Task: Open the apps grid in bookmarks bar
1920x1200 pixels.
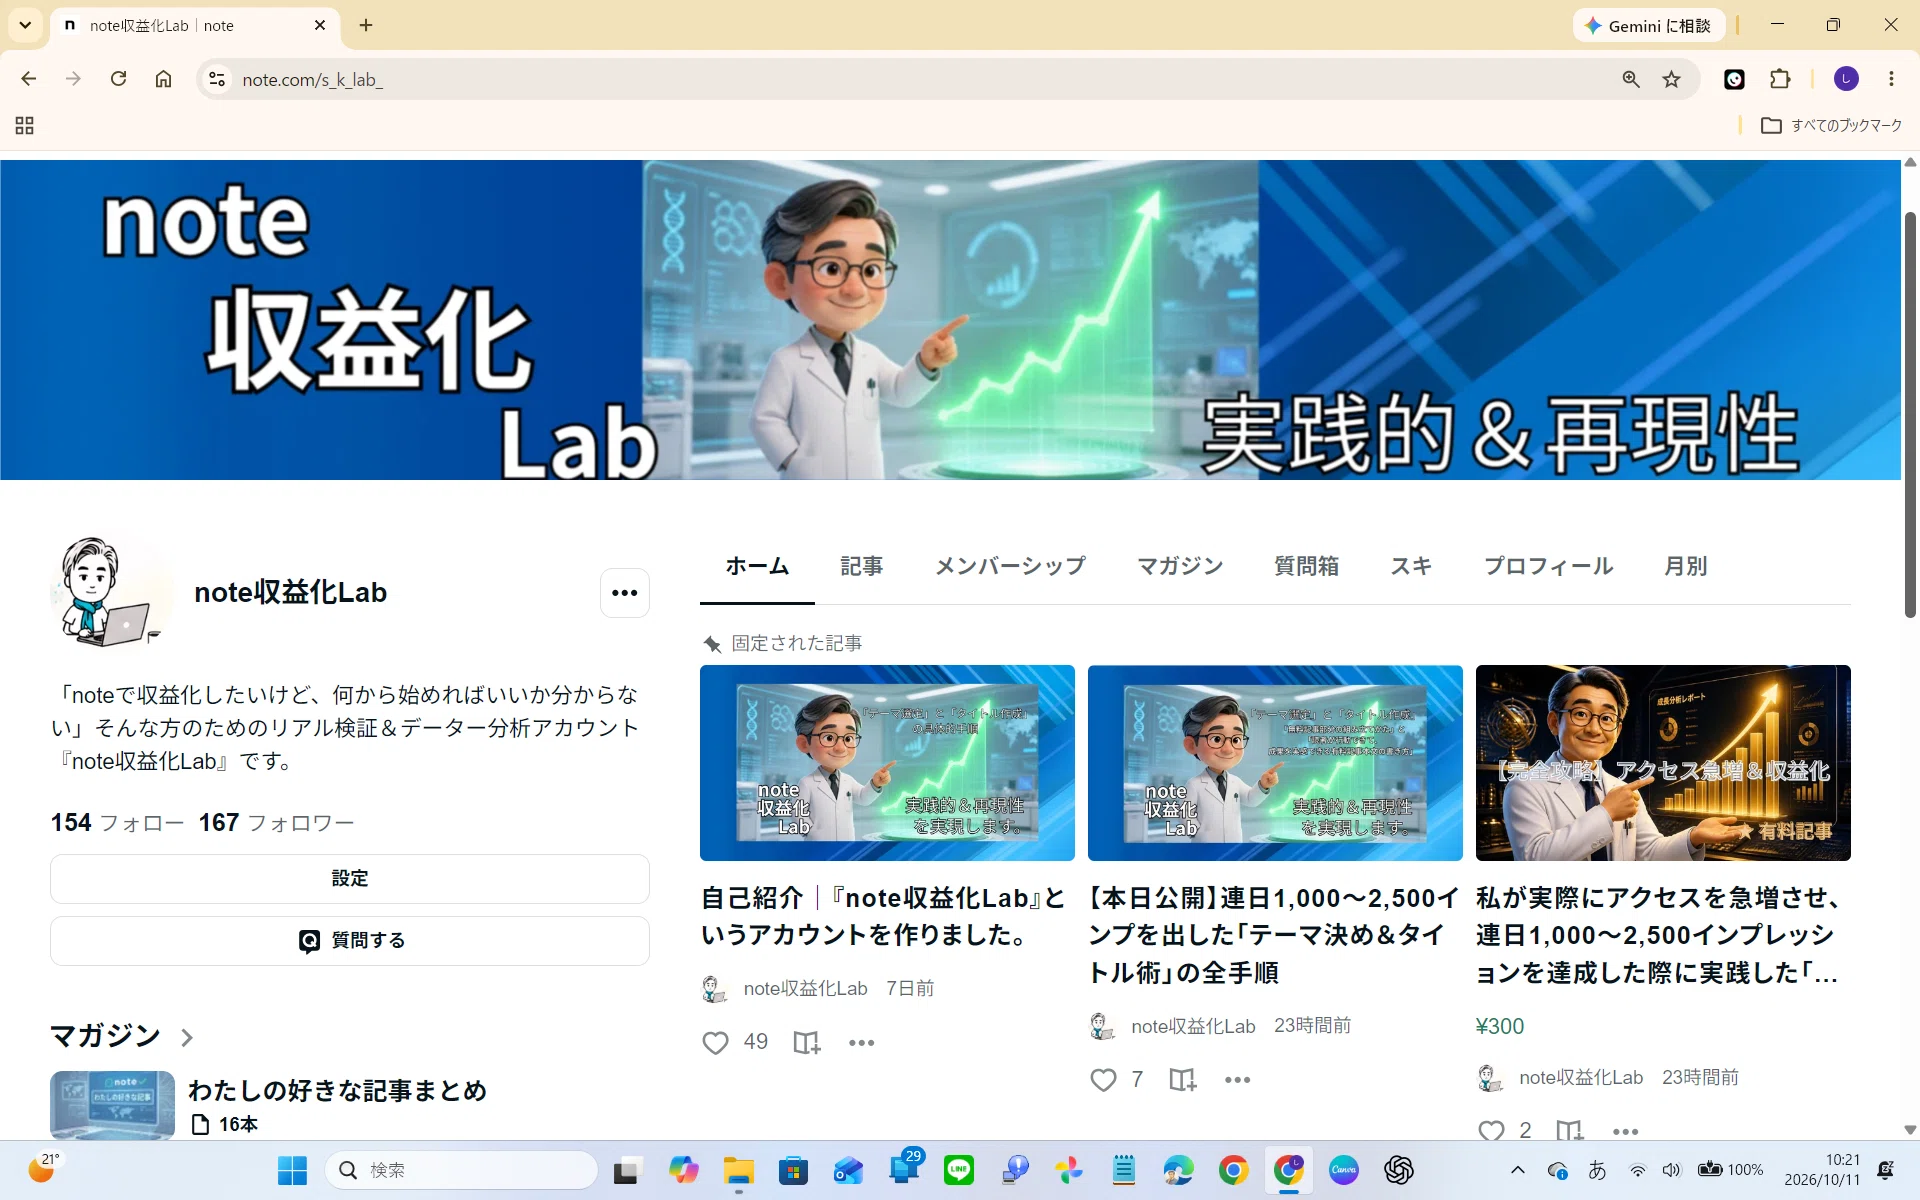Action: 25,126
